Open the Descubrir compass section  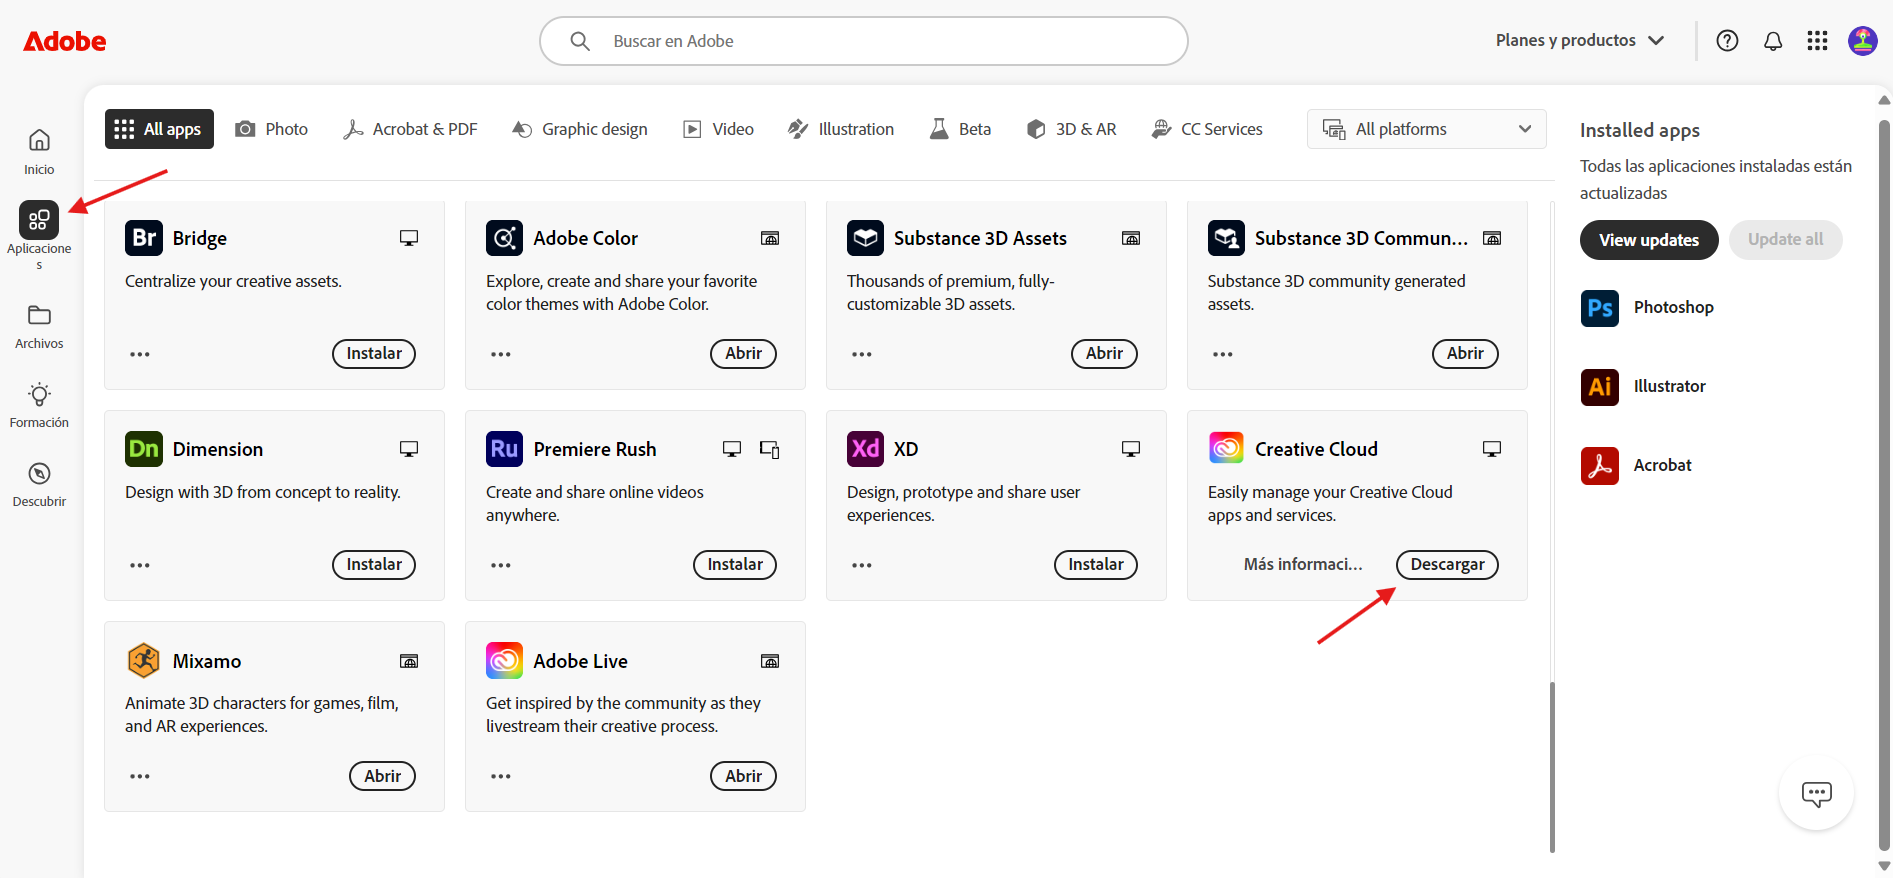39,484
